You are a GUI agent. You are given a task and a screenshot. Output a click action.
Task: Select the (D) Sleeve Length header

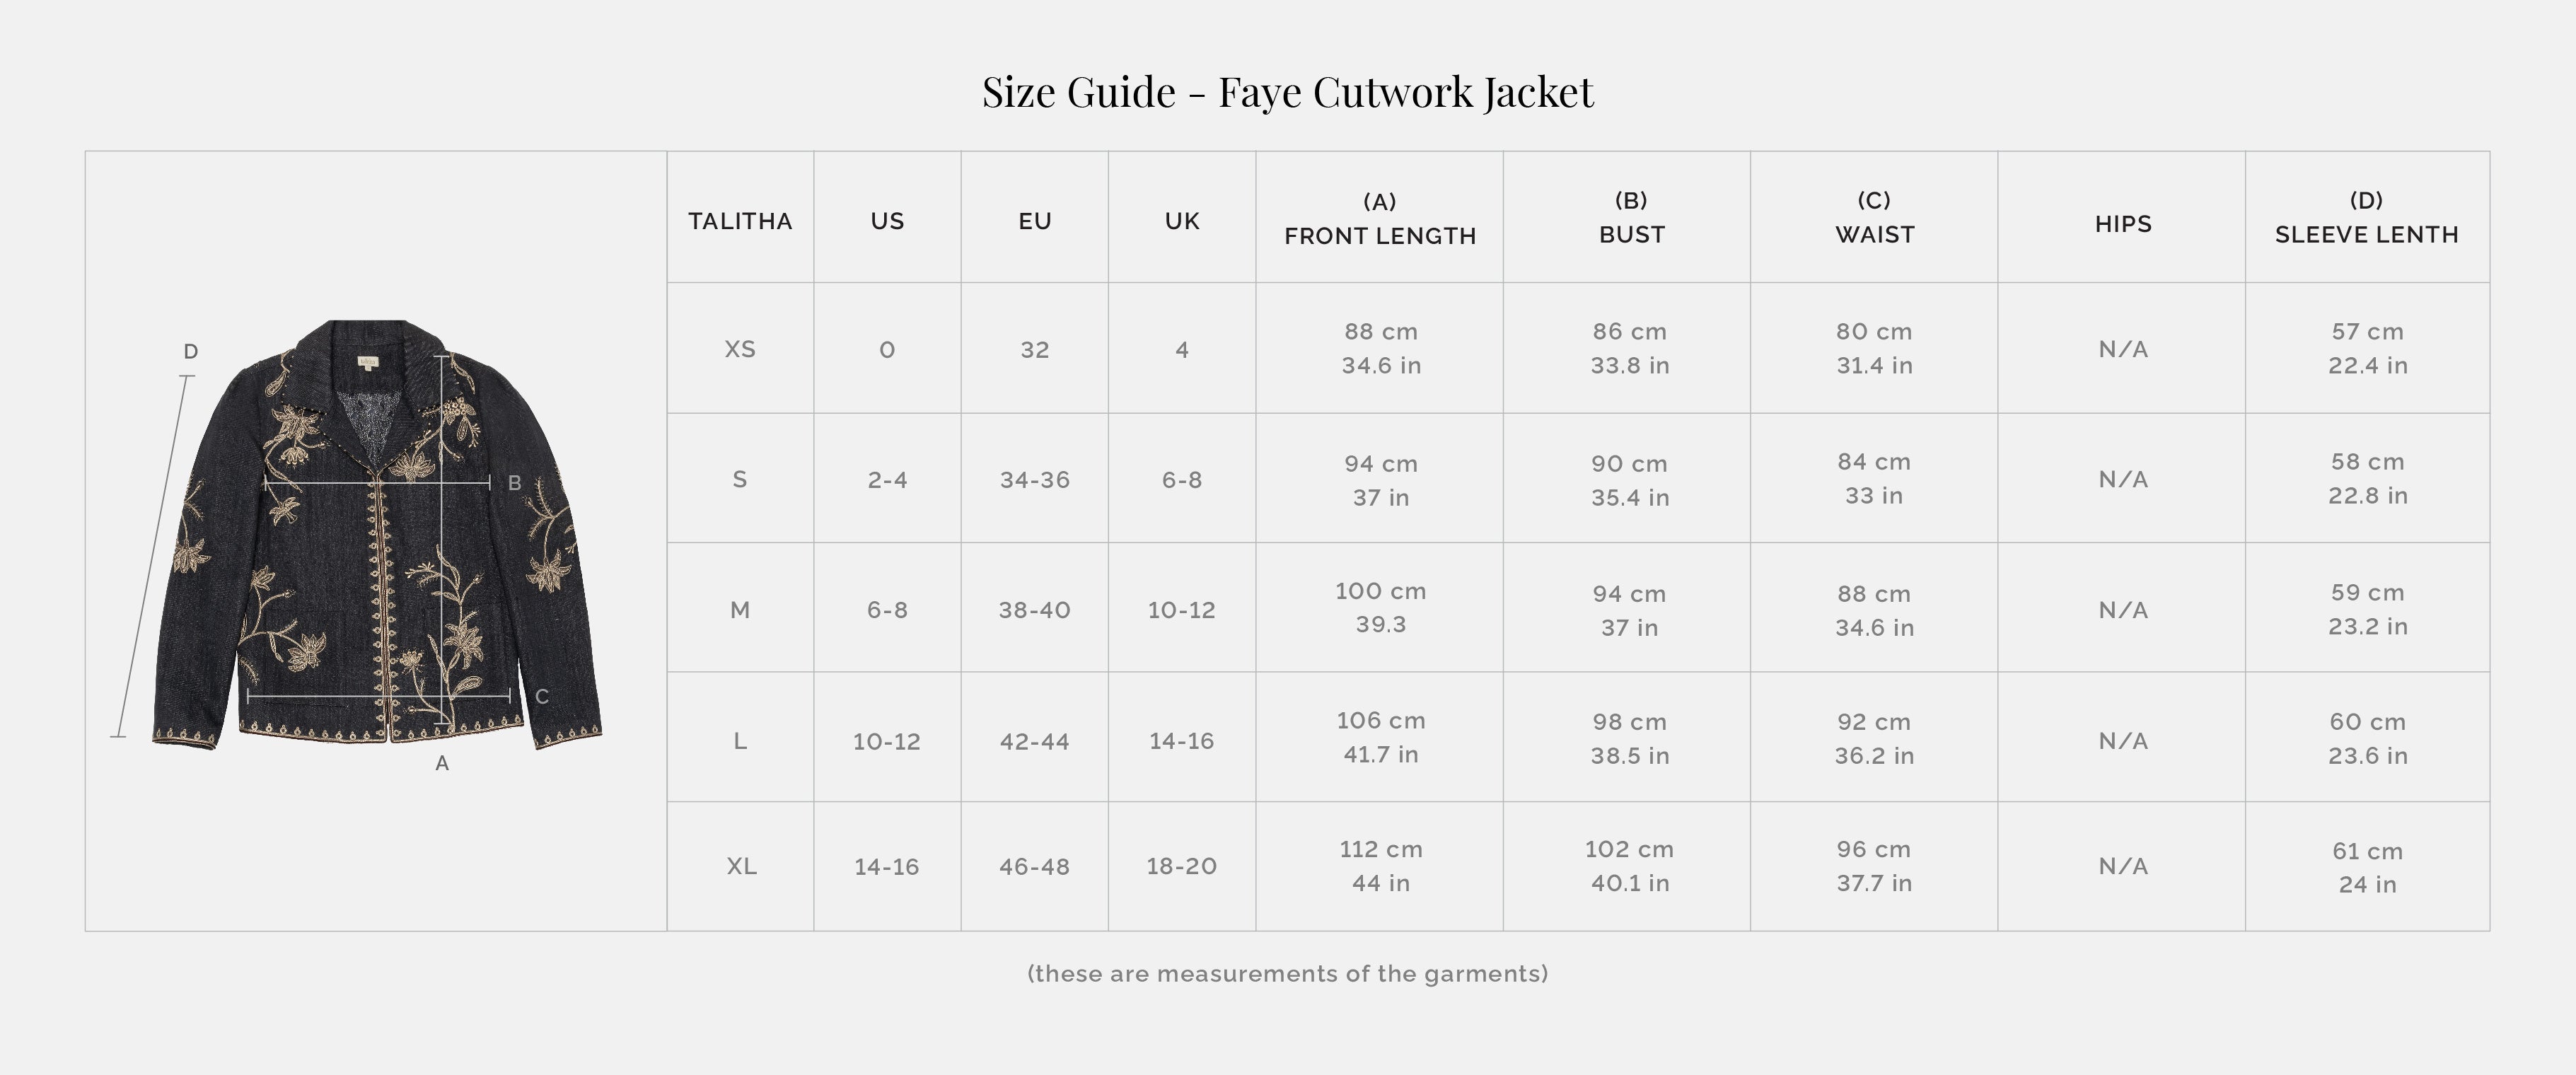[2366, 218]
